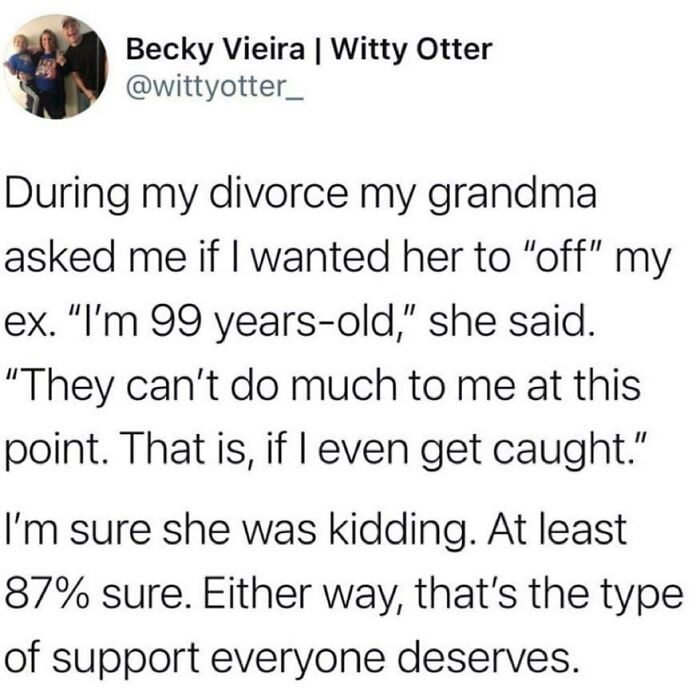
Task: Click the line starting They can't do much
Action: click(323, 387)
